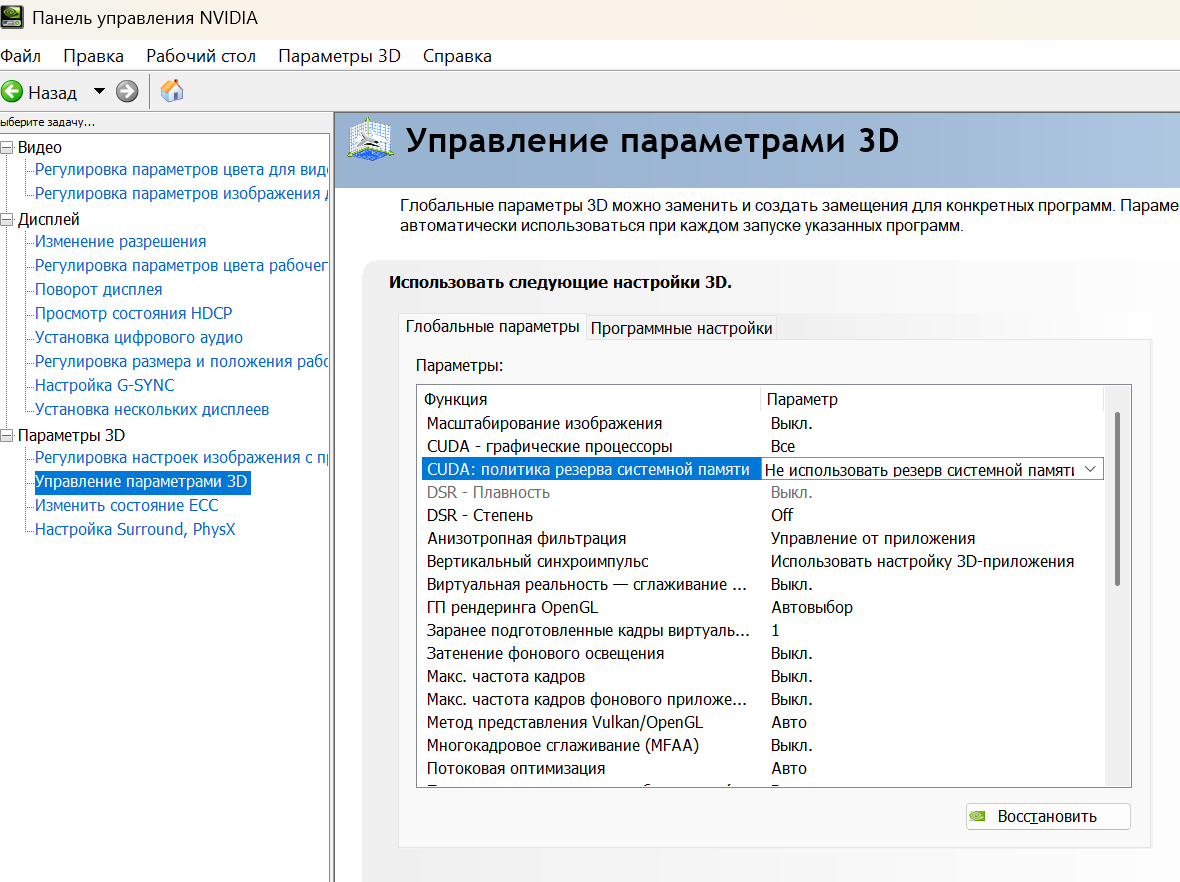
Task: Click the Восстановить button
Action: tap(1048, 817)
